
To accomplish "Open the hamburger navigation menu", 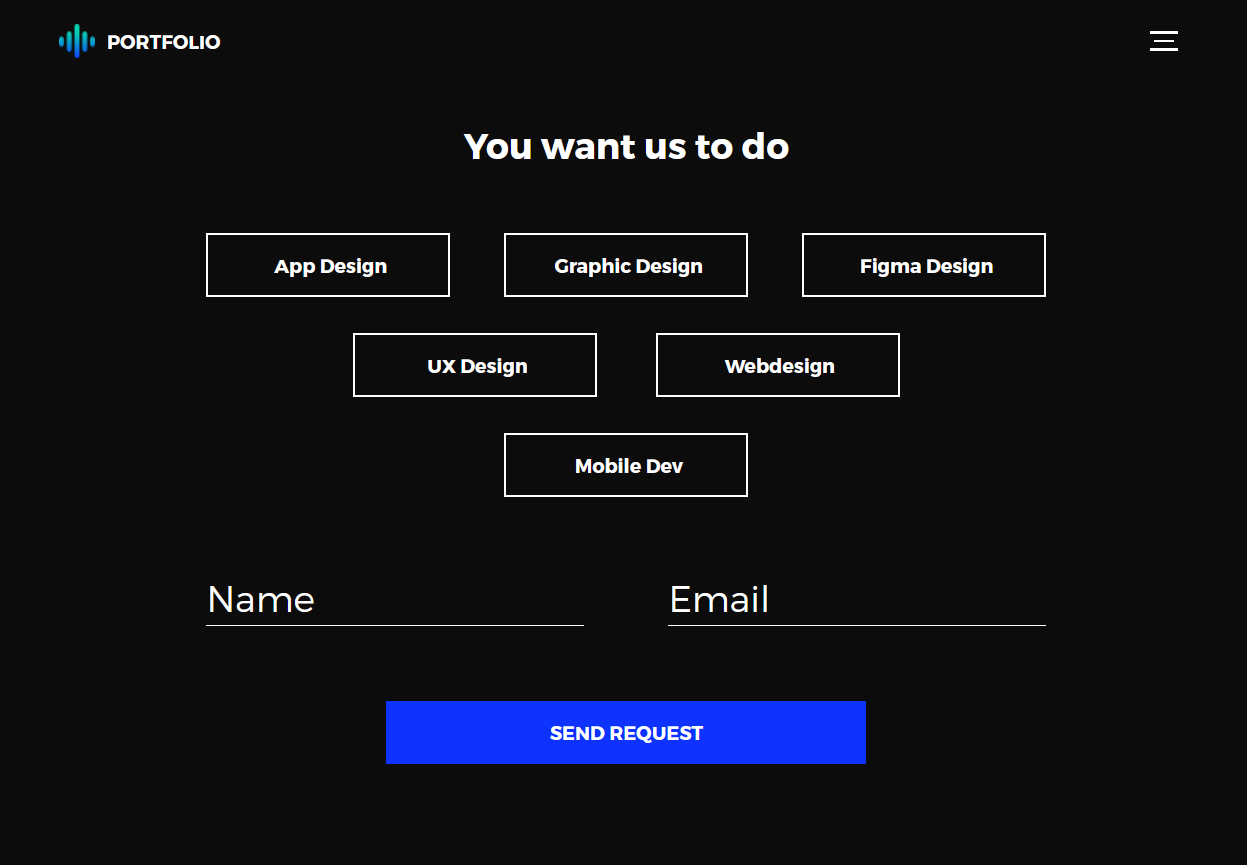I will pos(1163,41).
